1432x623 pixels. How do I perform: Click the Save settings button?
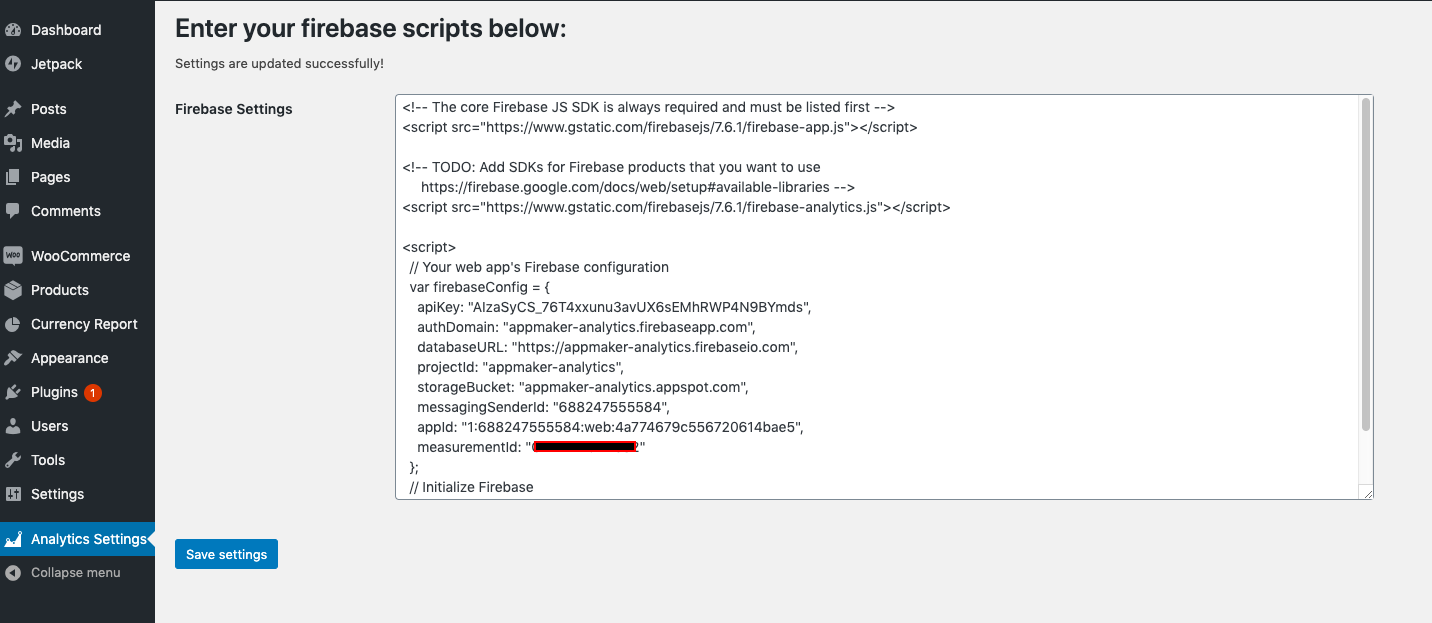tap(226, 554)
